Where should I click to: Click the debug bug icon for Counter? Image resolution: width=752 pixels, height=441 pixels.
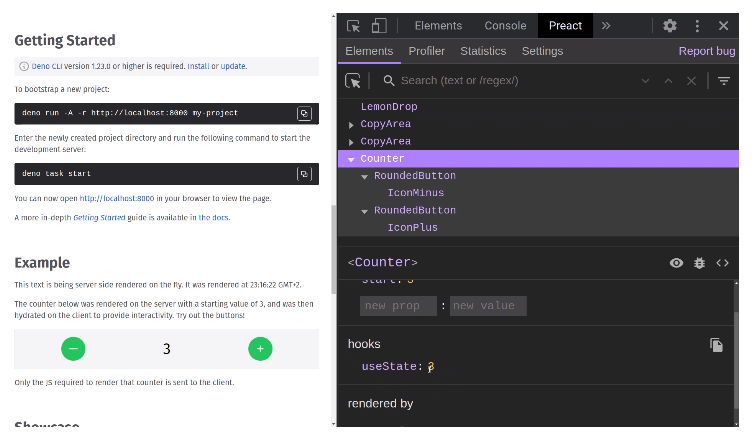[x=699, y=263]
